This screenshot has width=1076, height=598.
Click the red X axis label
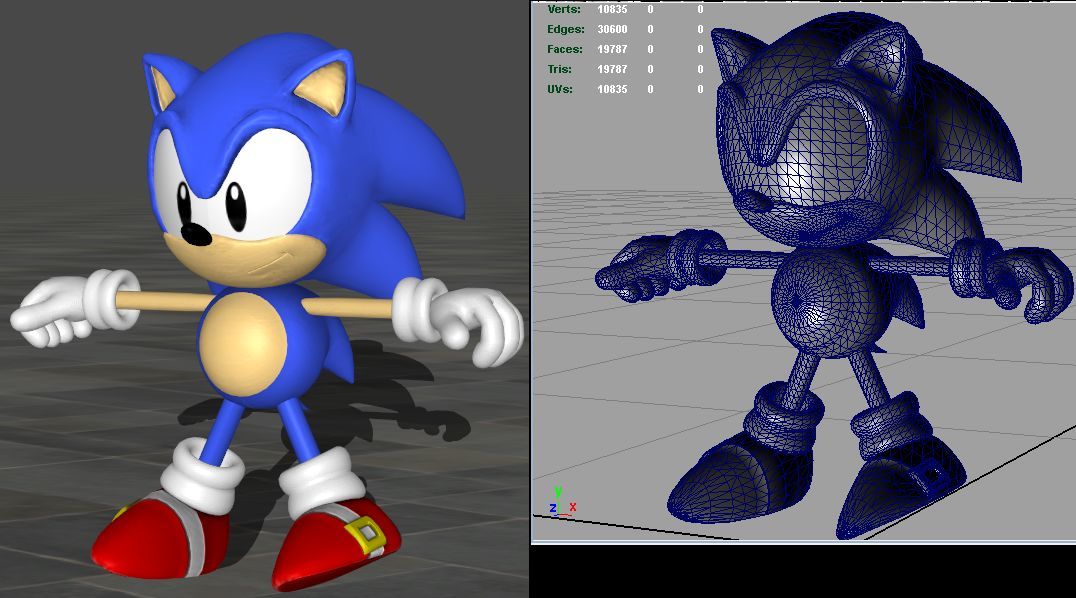pos(573,508)
